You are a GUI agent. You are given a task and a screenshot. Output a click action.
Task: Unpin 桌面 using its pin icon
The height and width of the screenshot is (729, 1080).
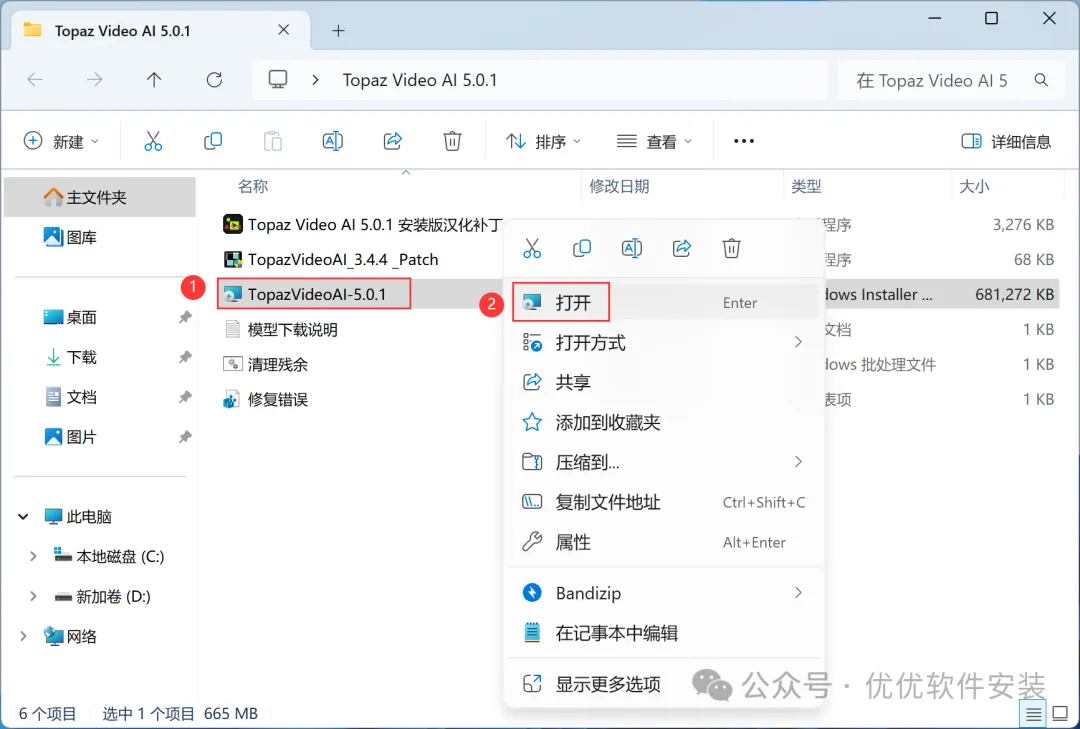tap(185, 317)
